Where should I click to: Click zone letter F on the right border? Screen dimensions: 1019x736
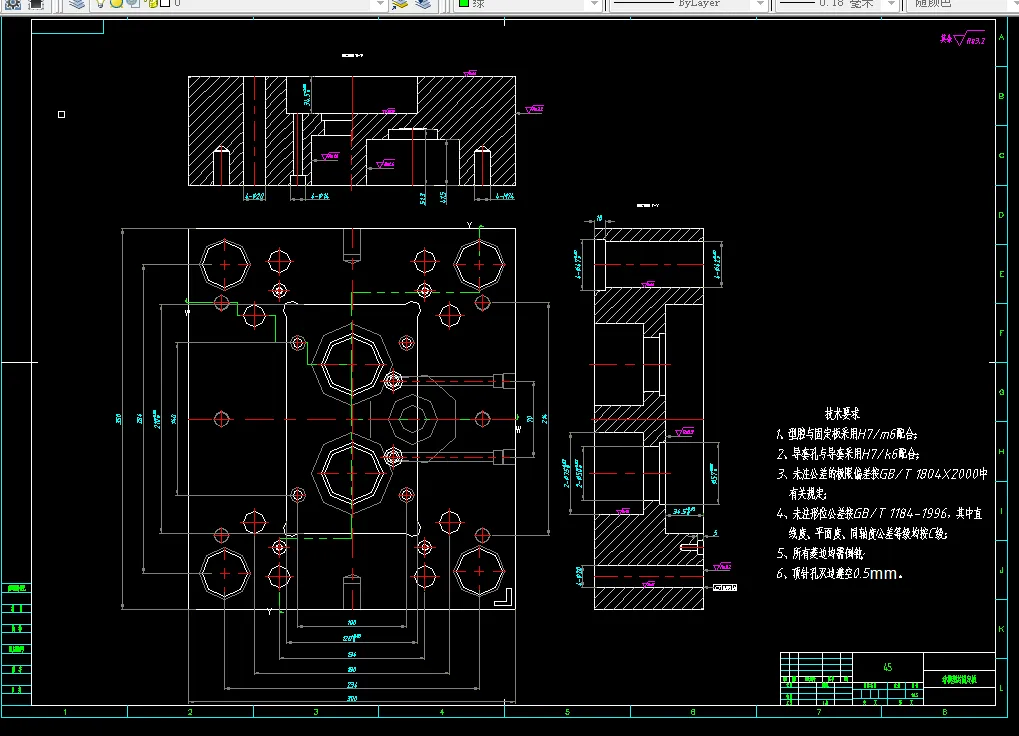(x=1001, y=333)
